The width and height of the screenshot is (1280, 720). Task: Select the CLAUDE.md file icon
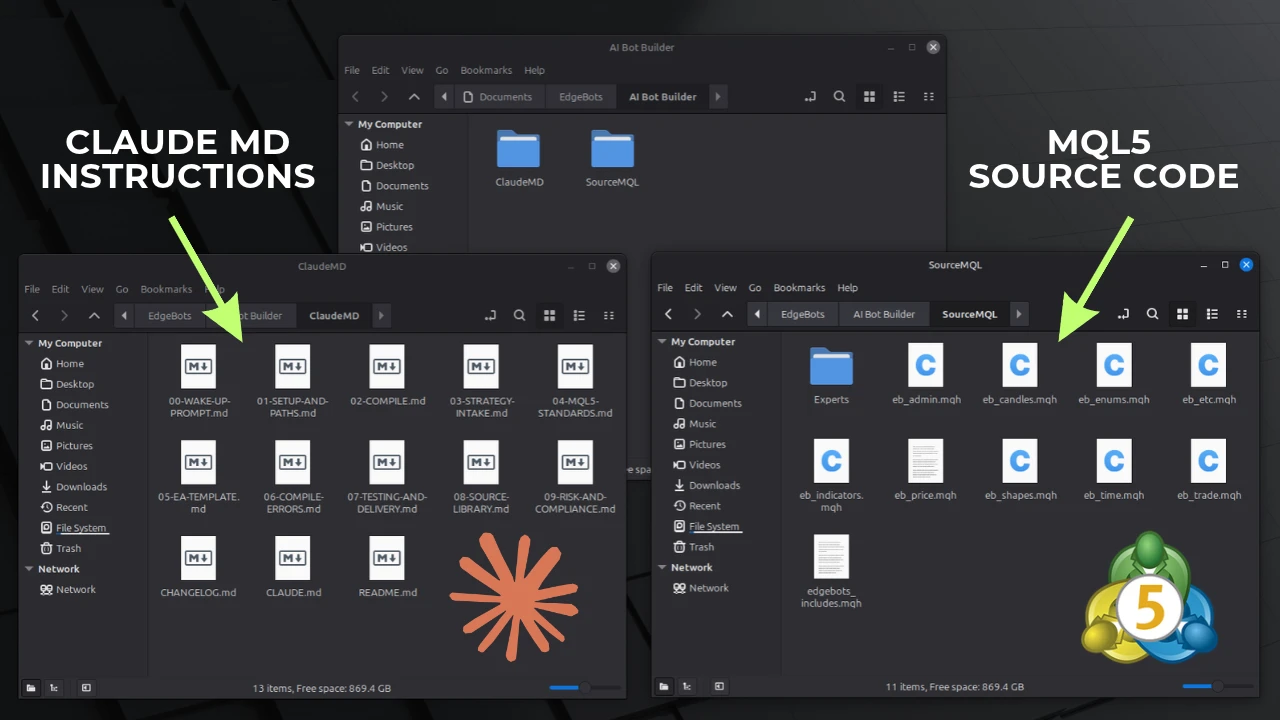pos(293,558)
